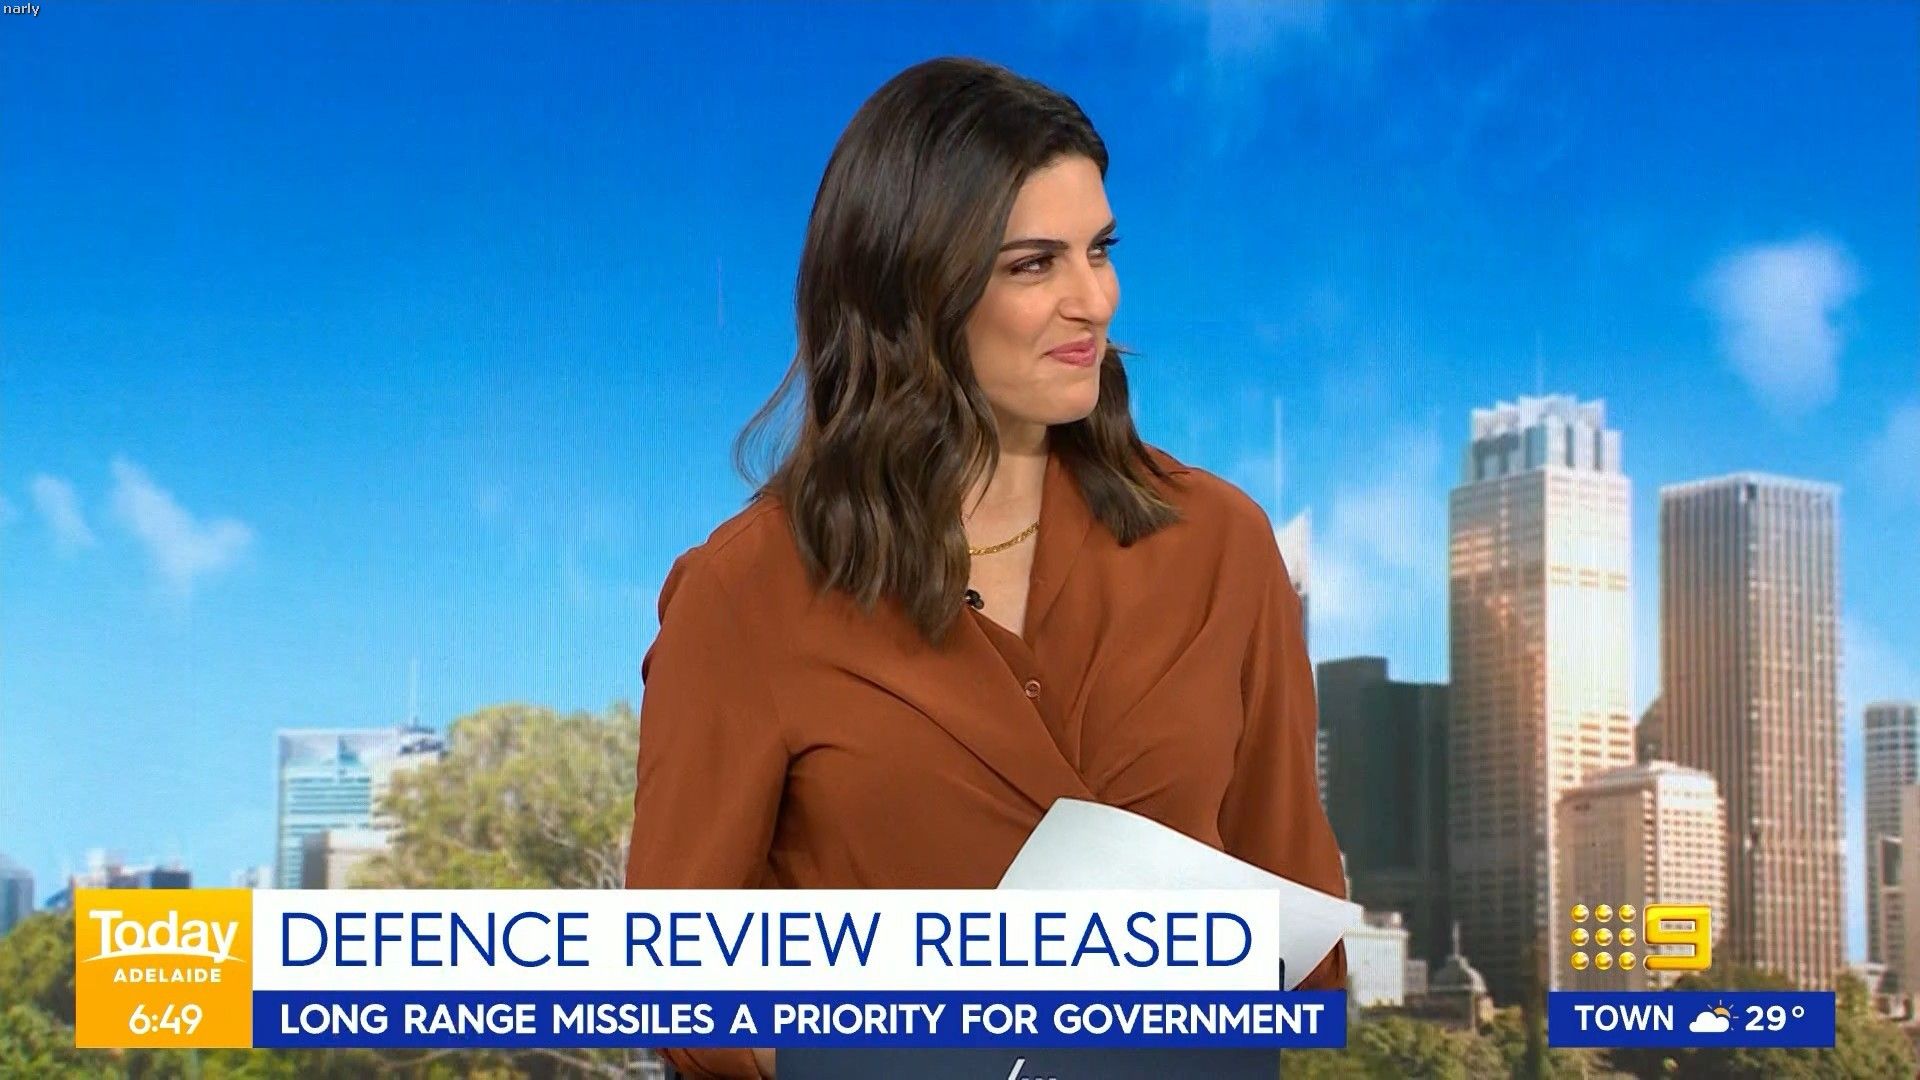Click the nine gold dots of Nine logo
The height and width of the screenshot is (1080, 1920).
click(1603, 937)
